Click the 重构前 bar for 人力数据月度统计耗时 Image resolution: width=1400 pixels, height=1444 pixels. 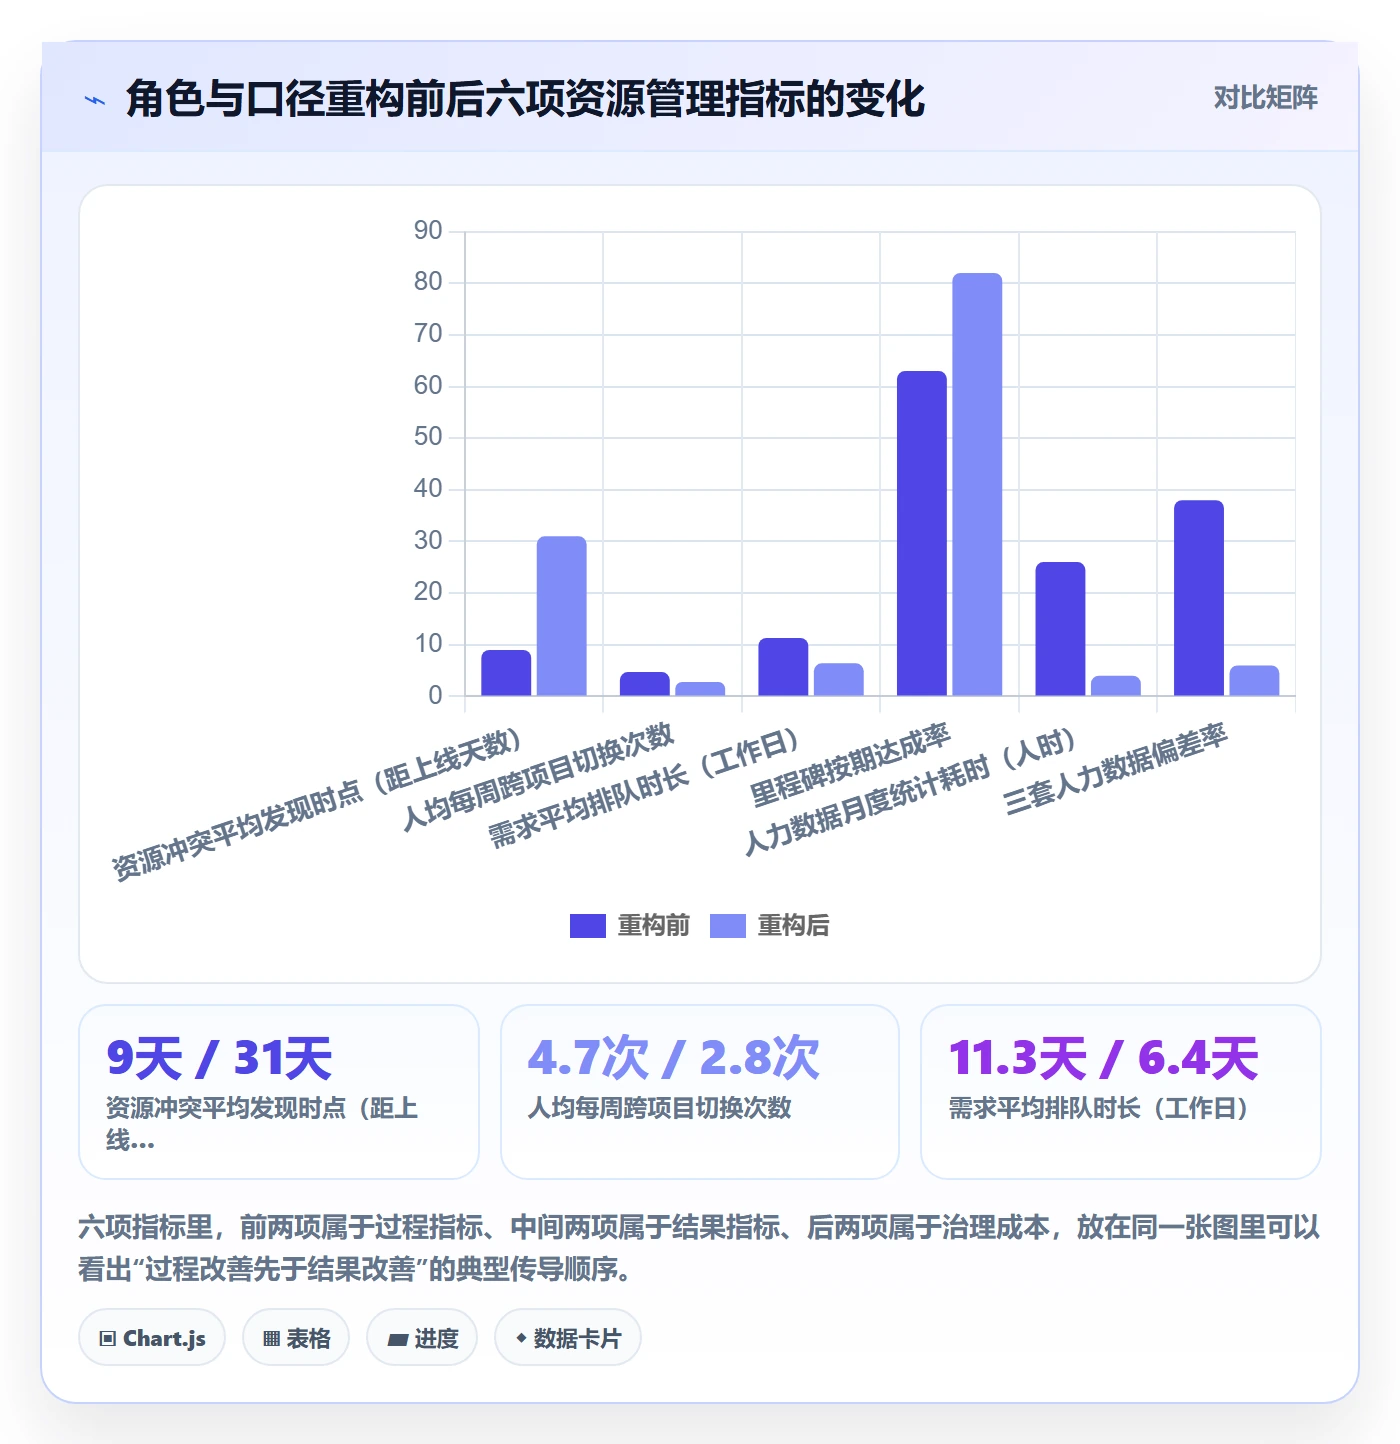(x=1060, y=628)
